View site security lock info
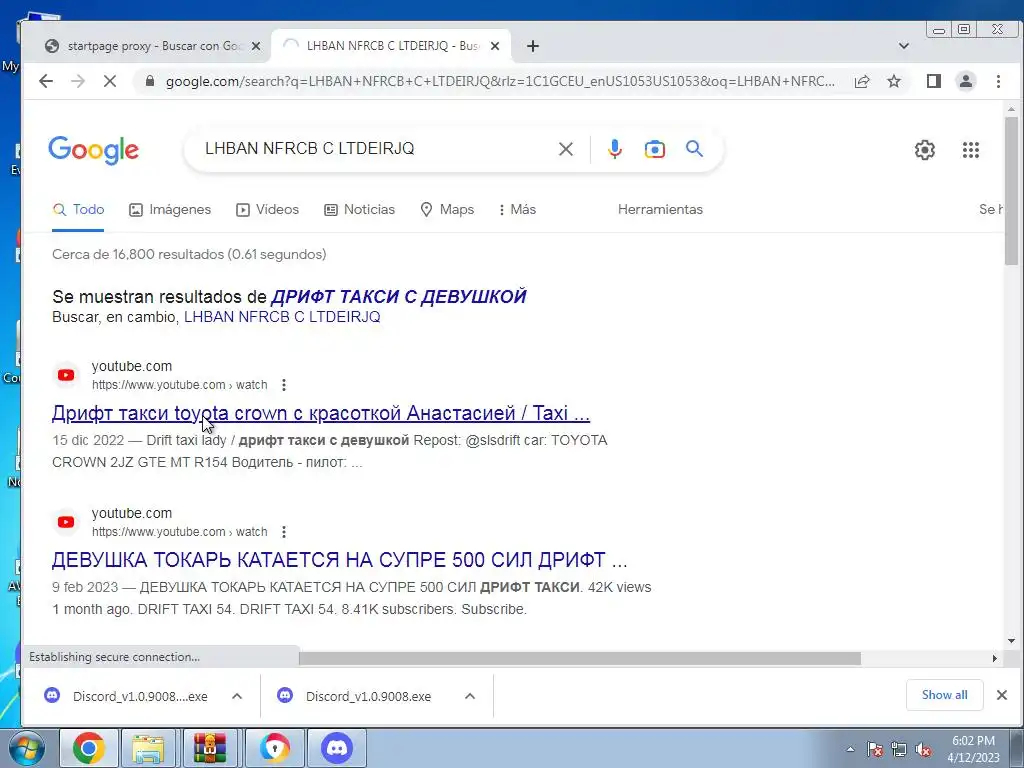 (150, 81)
